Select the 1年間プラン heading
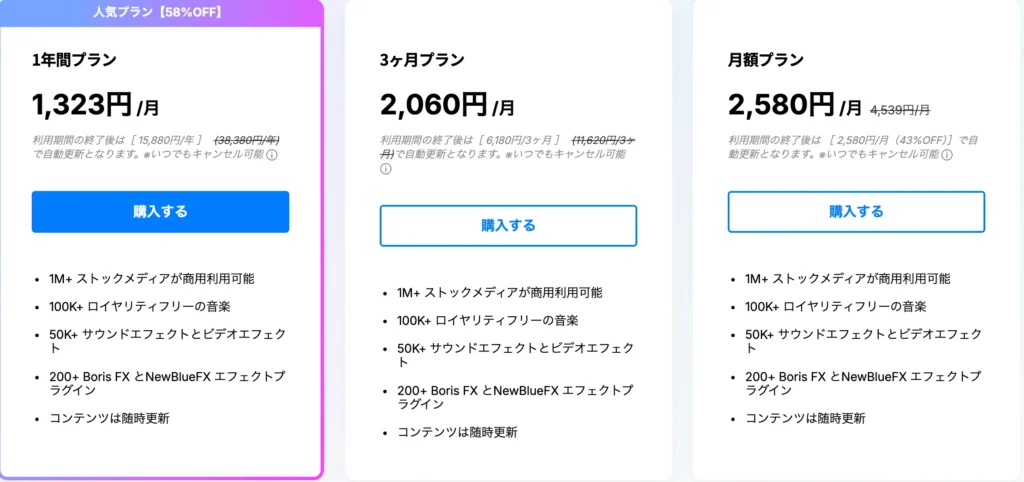 (x=74, y=60)
